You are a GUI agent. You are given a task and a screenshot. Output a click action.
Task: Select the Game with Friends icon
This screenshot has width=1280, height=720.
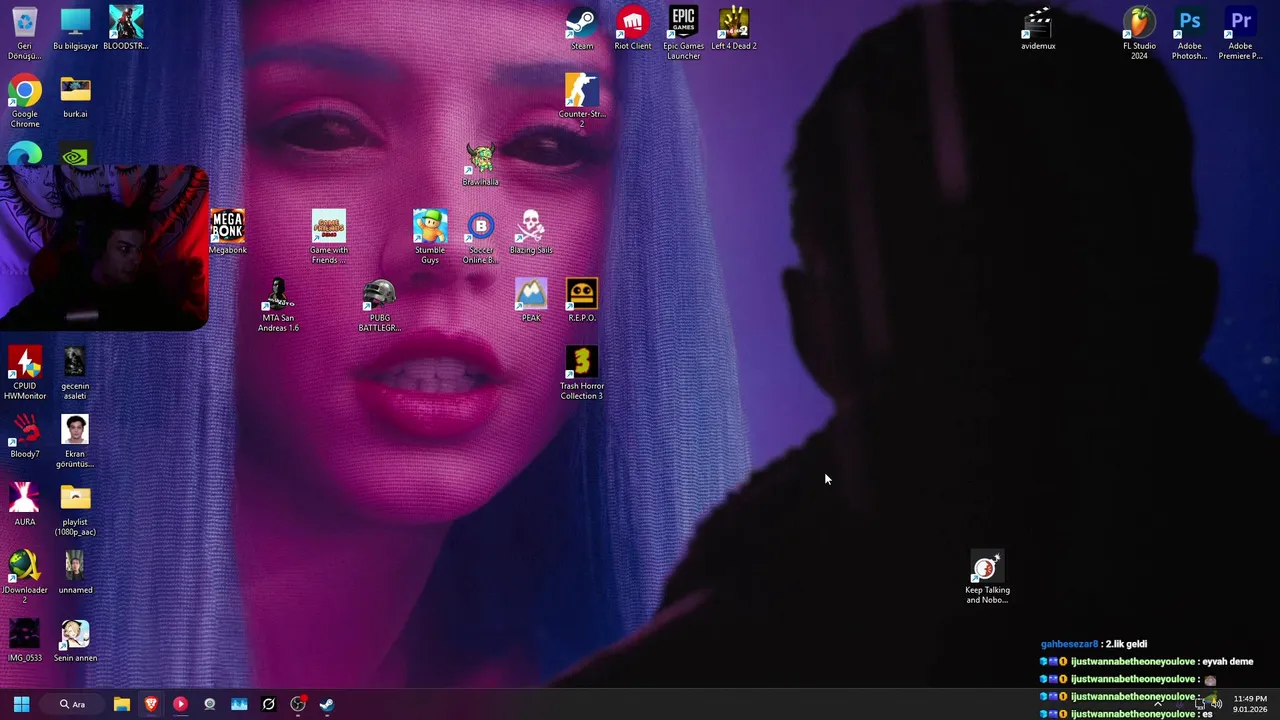coord(328,237)
